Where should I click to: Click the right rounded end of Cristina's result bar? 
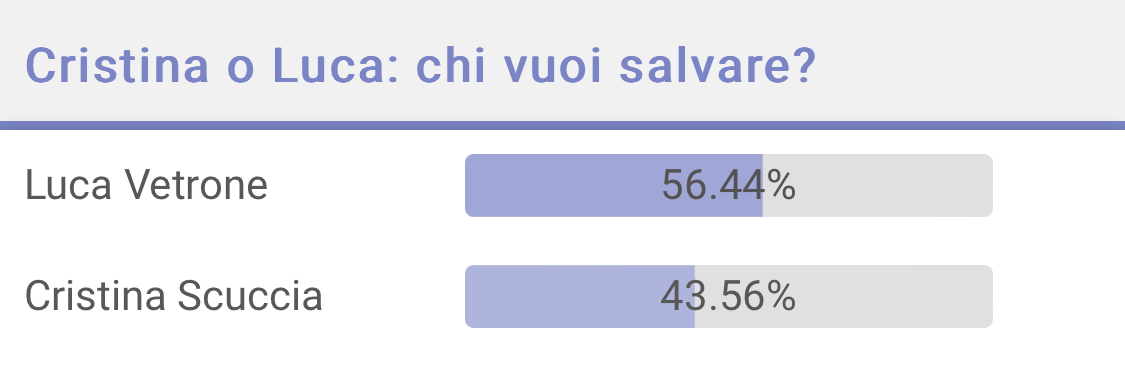pos(989,296)
